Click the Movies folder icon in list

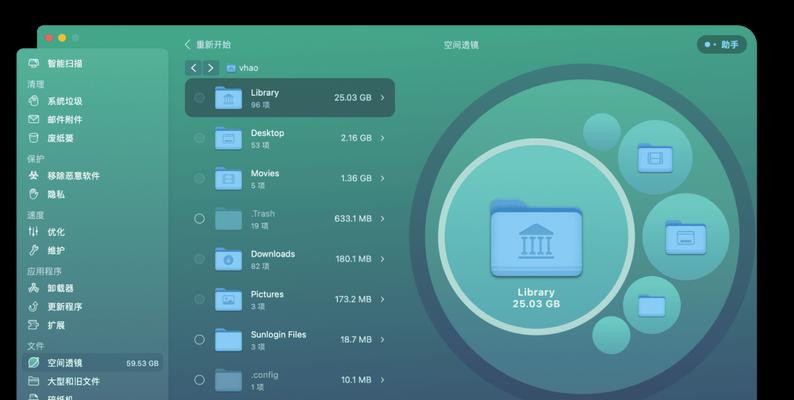click(228, 178)
